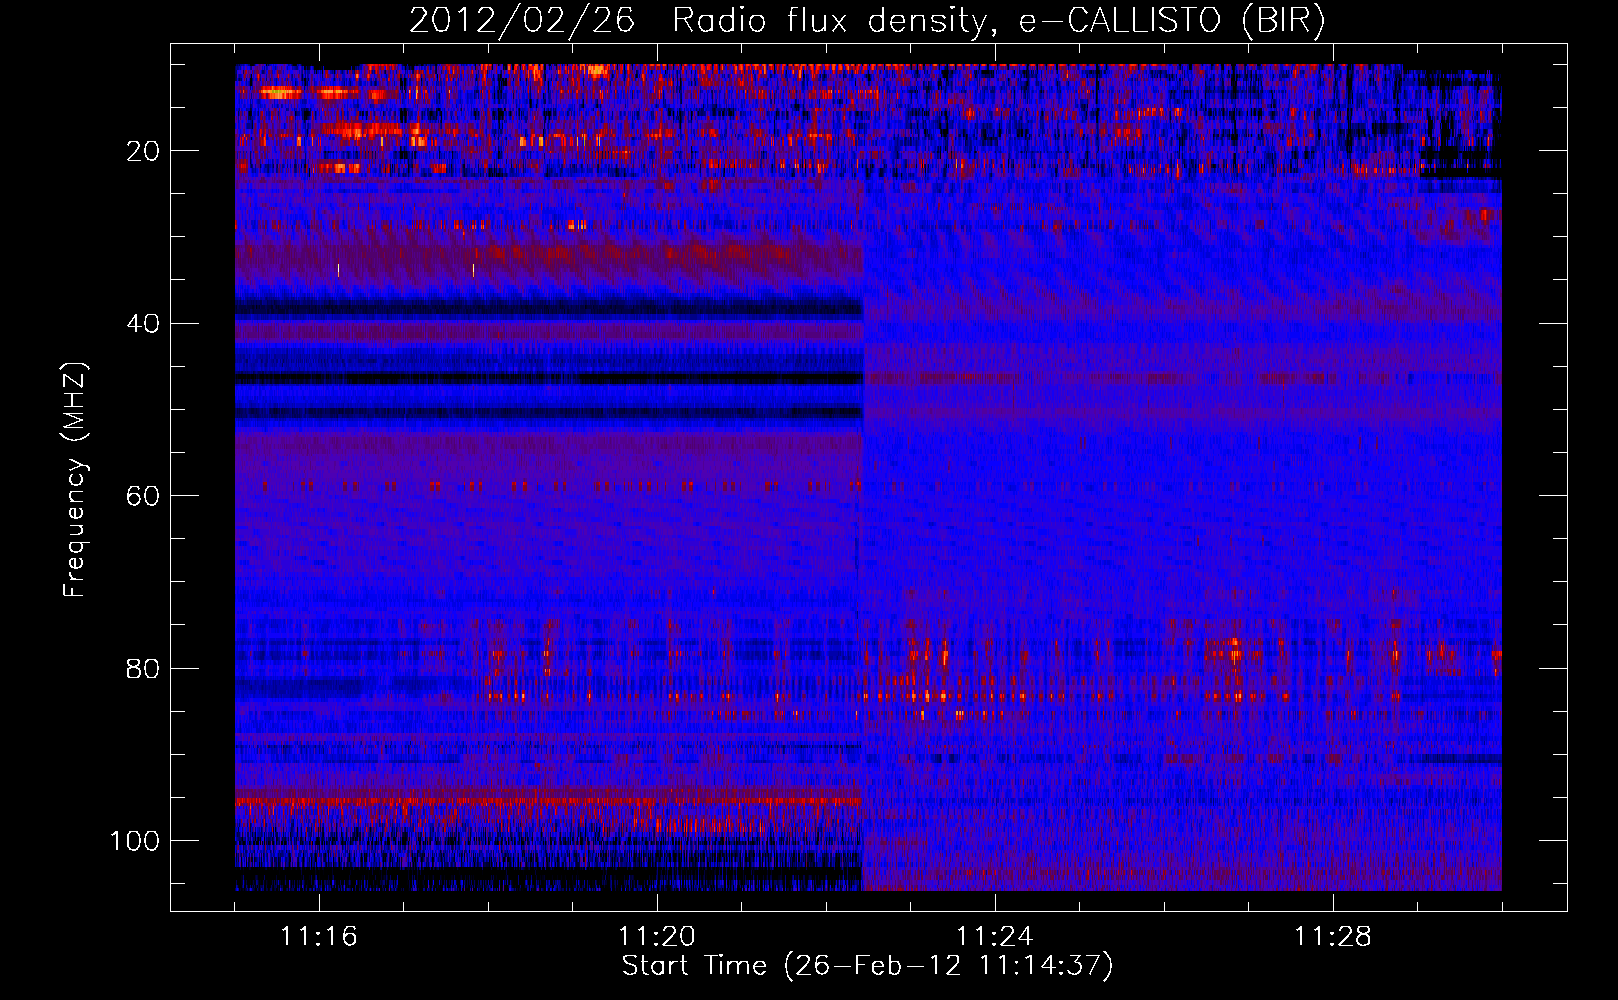Click the 11:20 time tick label
Image resolution: width=1618 pixels, height=1000 pixels.
tap(657, 937)
